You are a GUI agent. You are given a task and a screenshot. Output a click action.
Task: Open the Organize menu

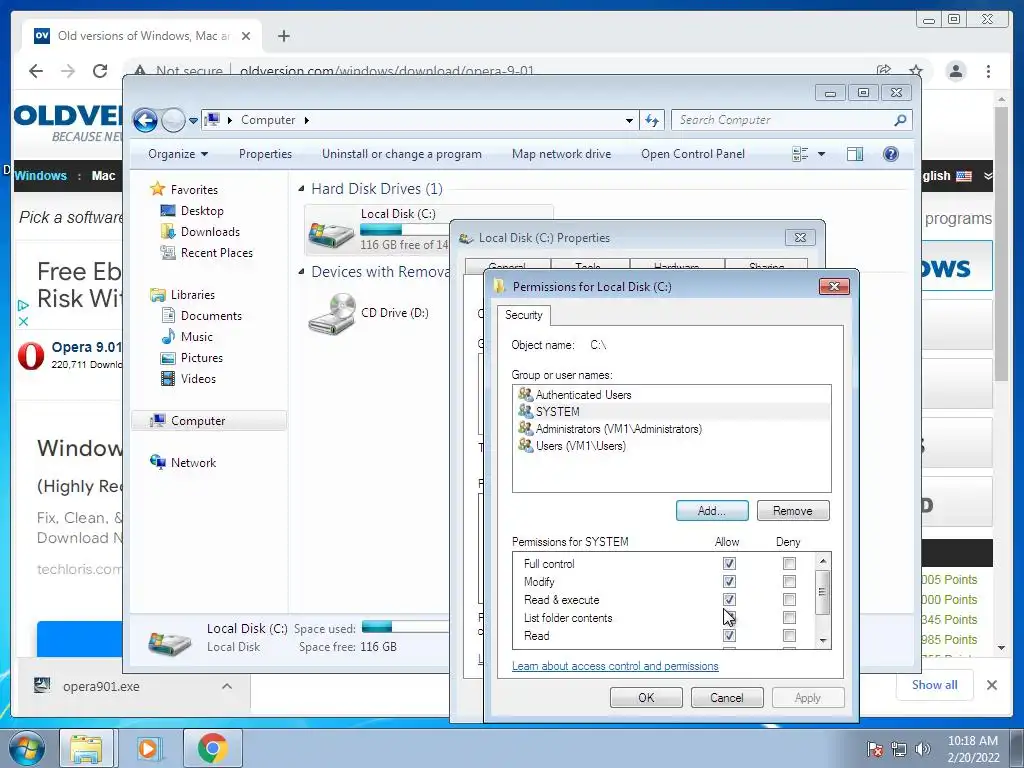178,154
